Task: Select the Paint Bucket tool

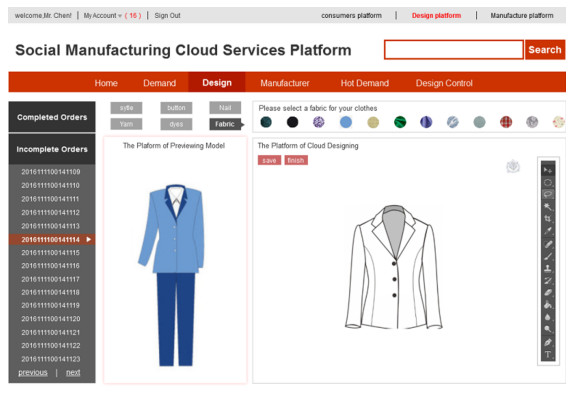Action: pyautogui.click(x=548, y=305)
